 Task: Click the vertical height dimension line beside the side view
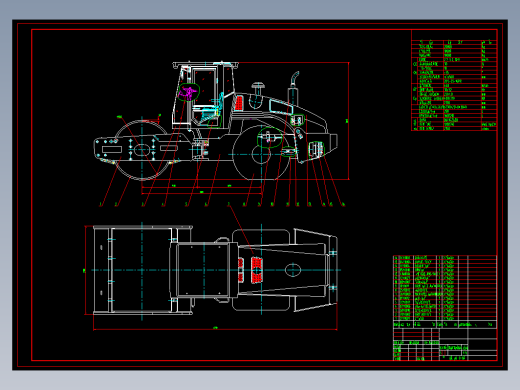click(349, 121)
